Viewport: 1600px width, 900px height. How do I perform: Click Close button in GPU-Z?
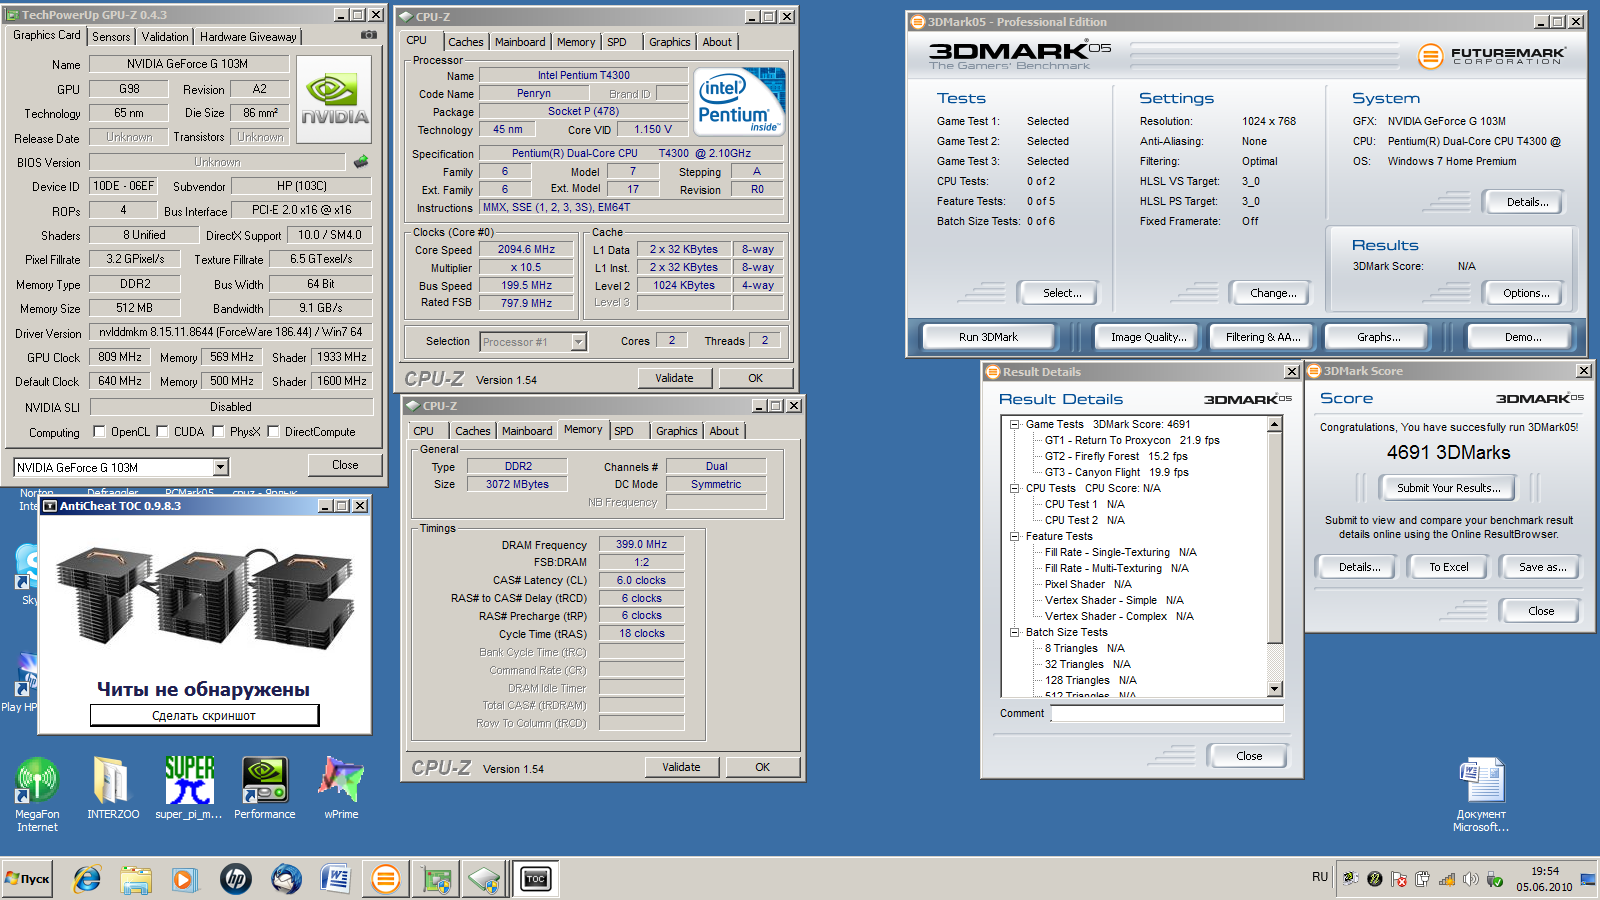pos(345,465)
